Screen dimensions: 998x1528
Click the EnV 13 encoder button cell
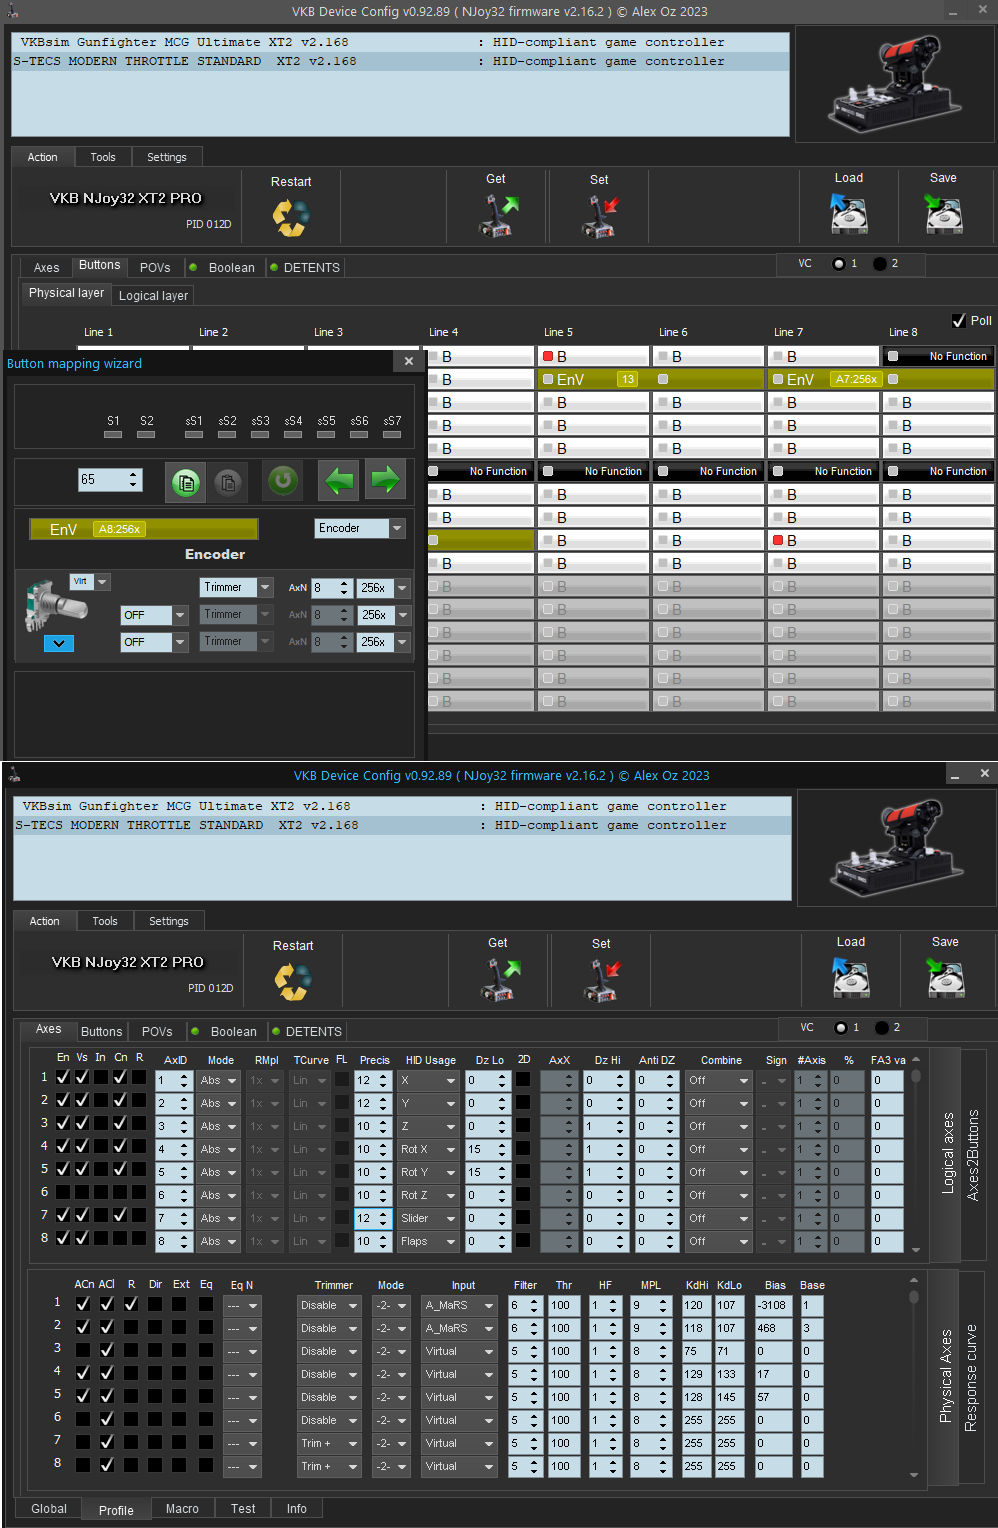593,380
